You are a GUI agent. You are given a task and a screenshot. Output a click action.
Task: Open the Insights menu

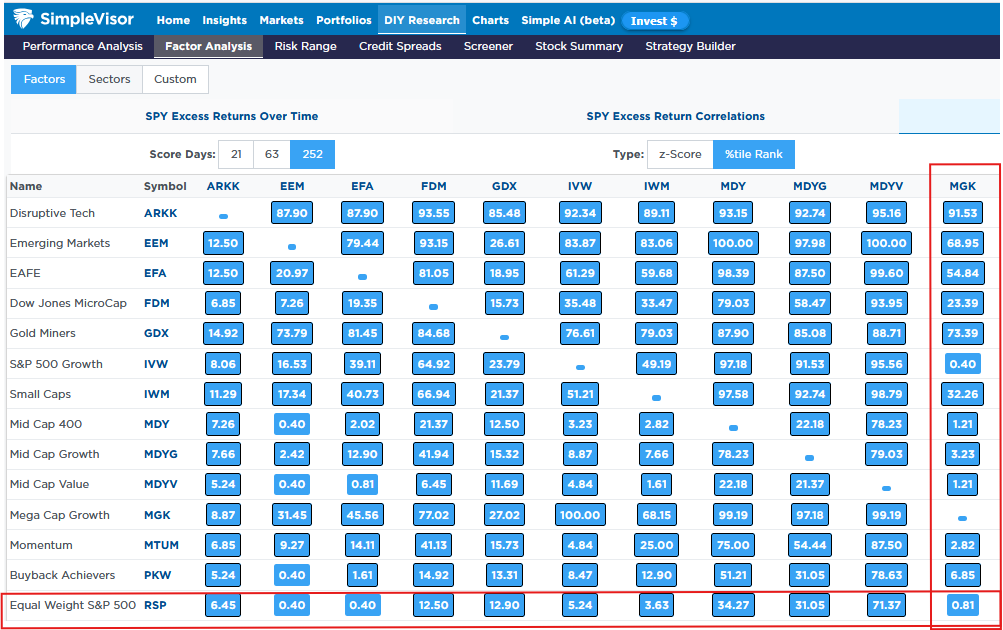(x=223, y=20)
